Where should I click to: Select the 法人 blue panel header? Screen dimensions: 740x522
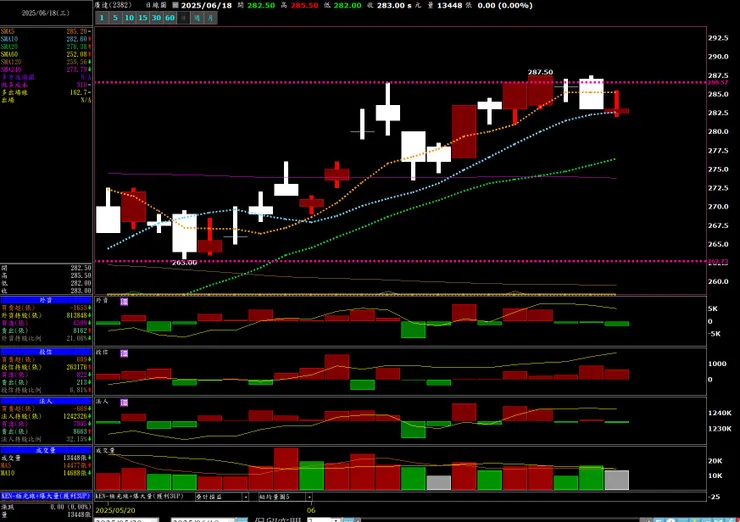pyautogui.click(x=46, y=401)
